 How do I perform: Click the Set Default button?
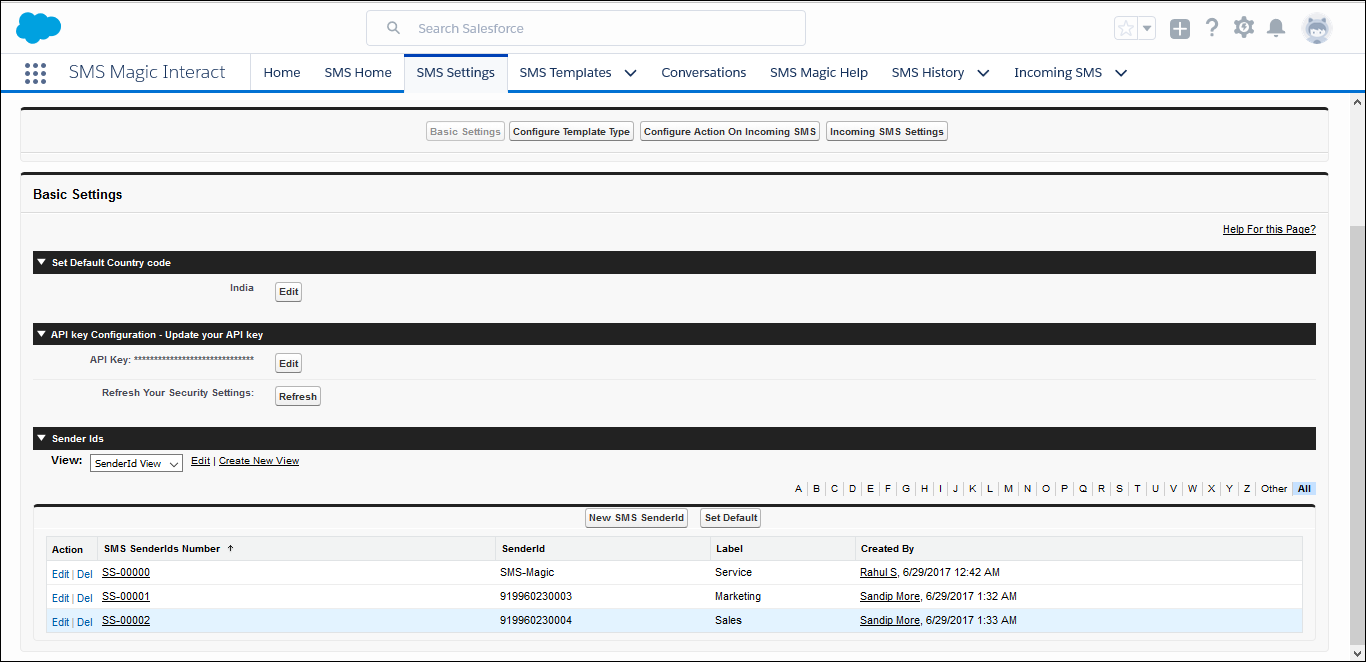click(730, 518)
